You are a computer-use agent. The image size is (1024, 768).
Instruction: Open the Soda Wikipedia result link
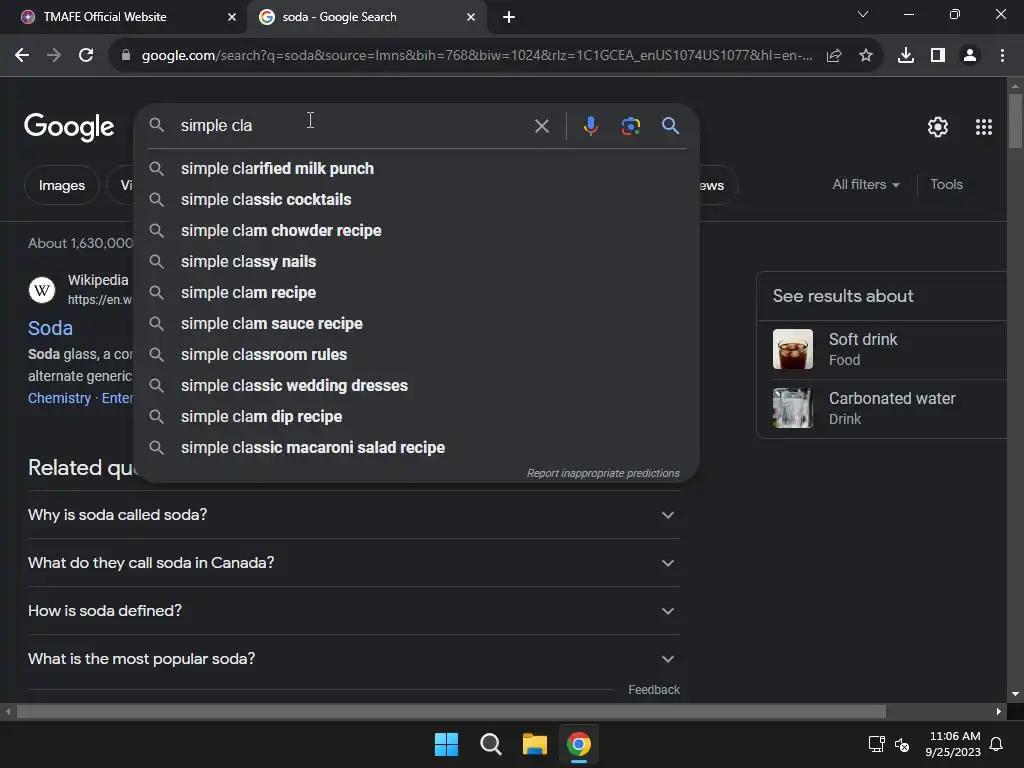point(50,328)
